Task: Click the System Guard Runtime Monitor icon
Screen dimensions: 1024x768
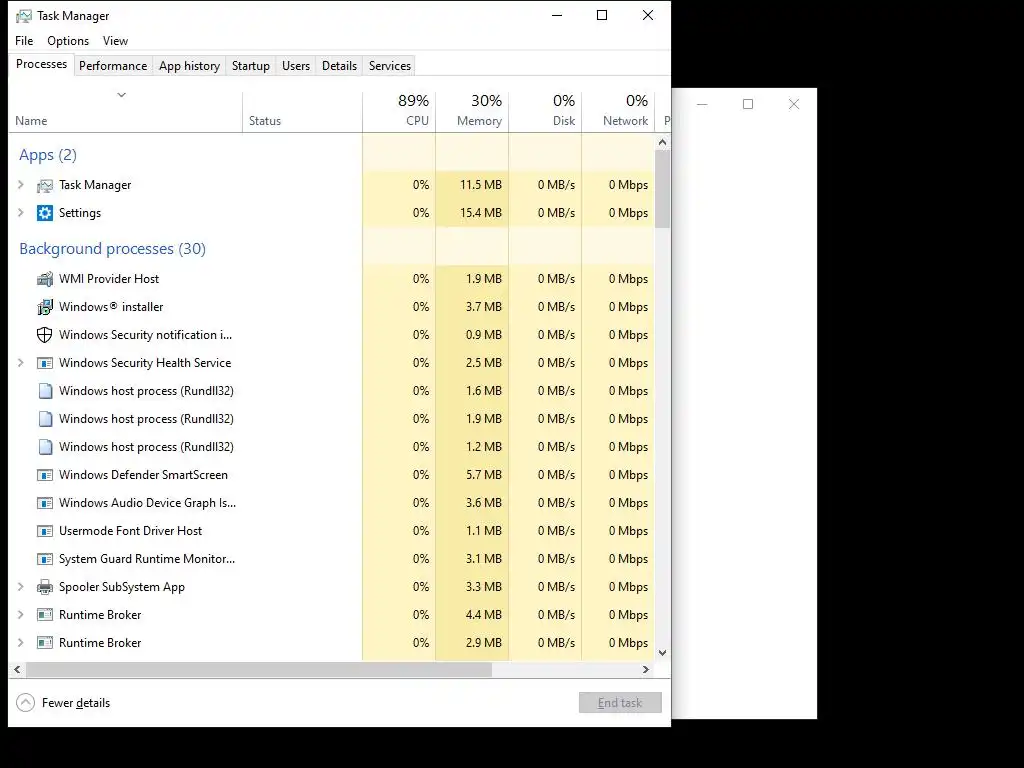Action: click(x=44, y=559)
